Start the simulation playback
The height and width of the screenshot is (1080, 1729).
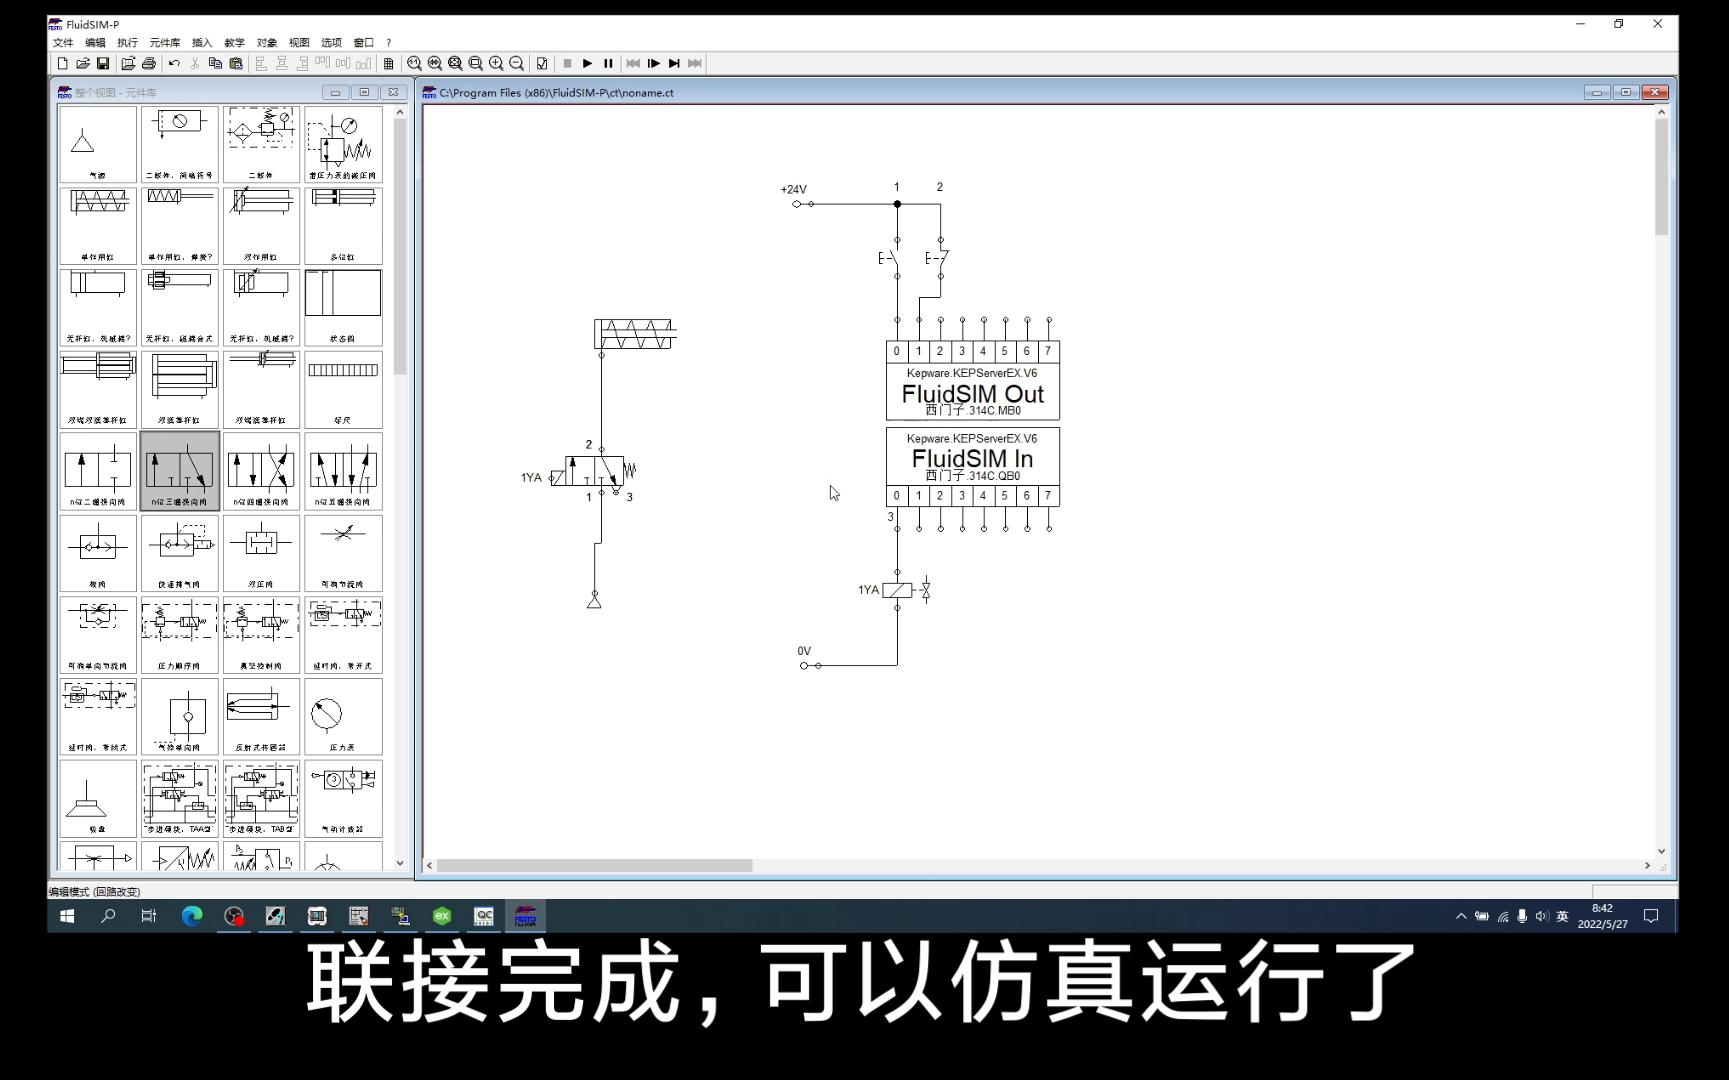(588, 63)
